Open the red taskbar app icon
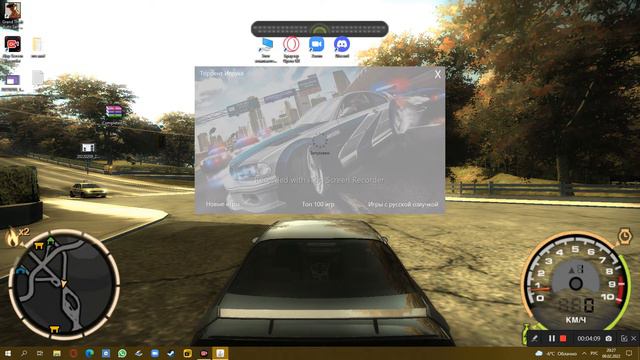This screenshot has width=640, height=360. pos(73,353)
